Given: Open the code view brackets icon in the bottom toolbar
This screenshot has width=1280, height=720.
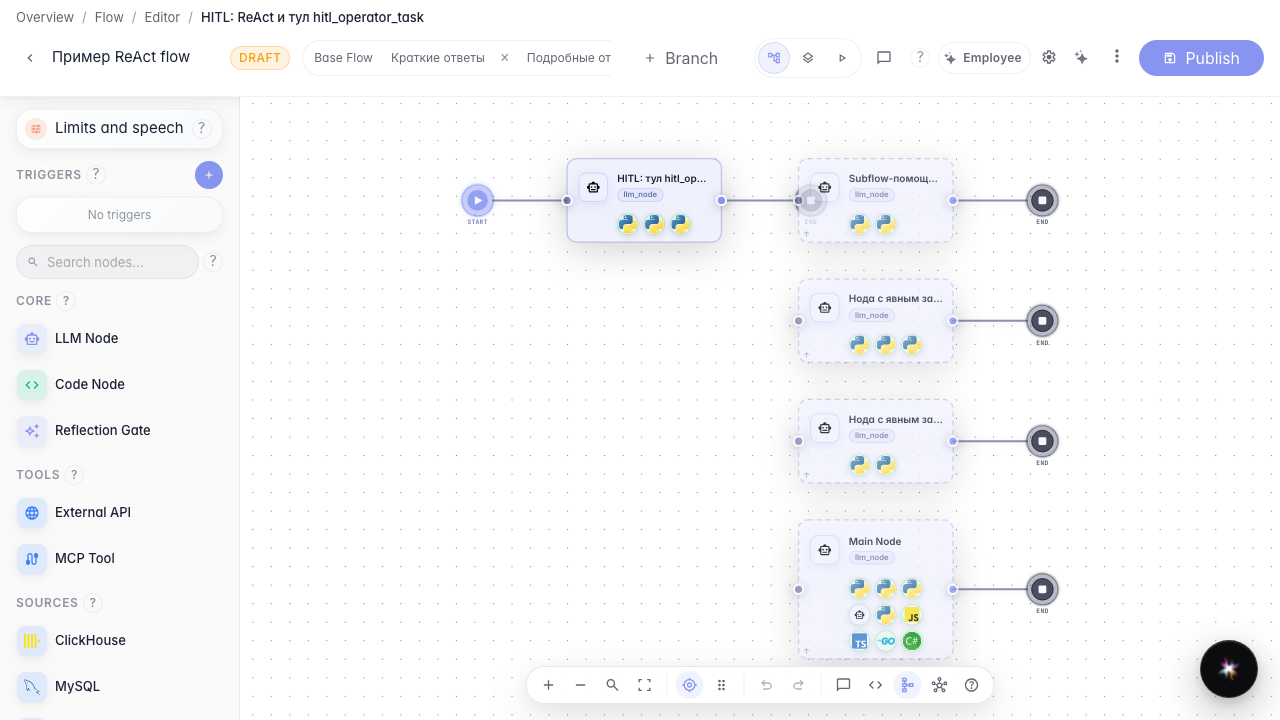Looking at the screenshot, I should tap(875, 685).
